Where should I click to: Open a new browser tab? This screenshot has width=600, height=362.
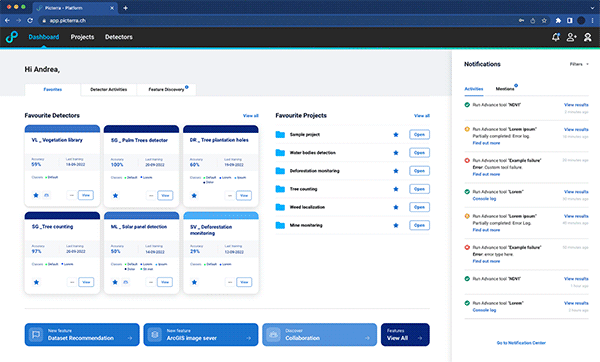coord(125,8)
